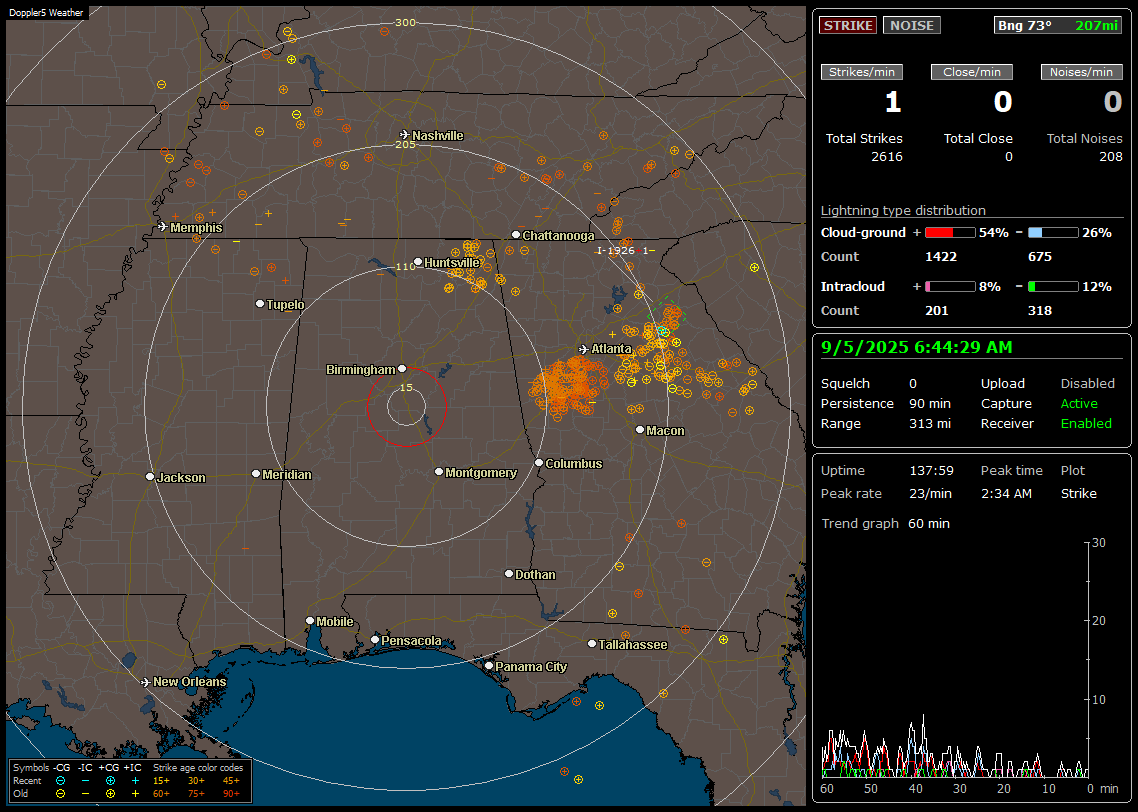Click the positive Cloud-ground count 1422
The width and height of the screenshot is (1138, 812).
point(941,257)
